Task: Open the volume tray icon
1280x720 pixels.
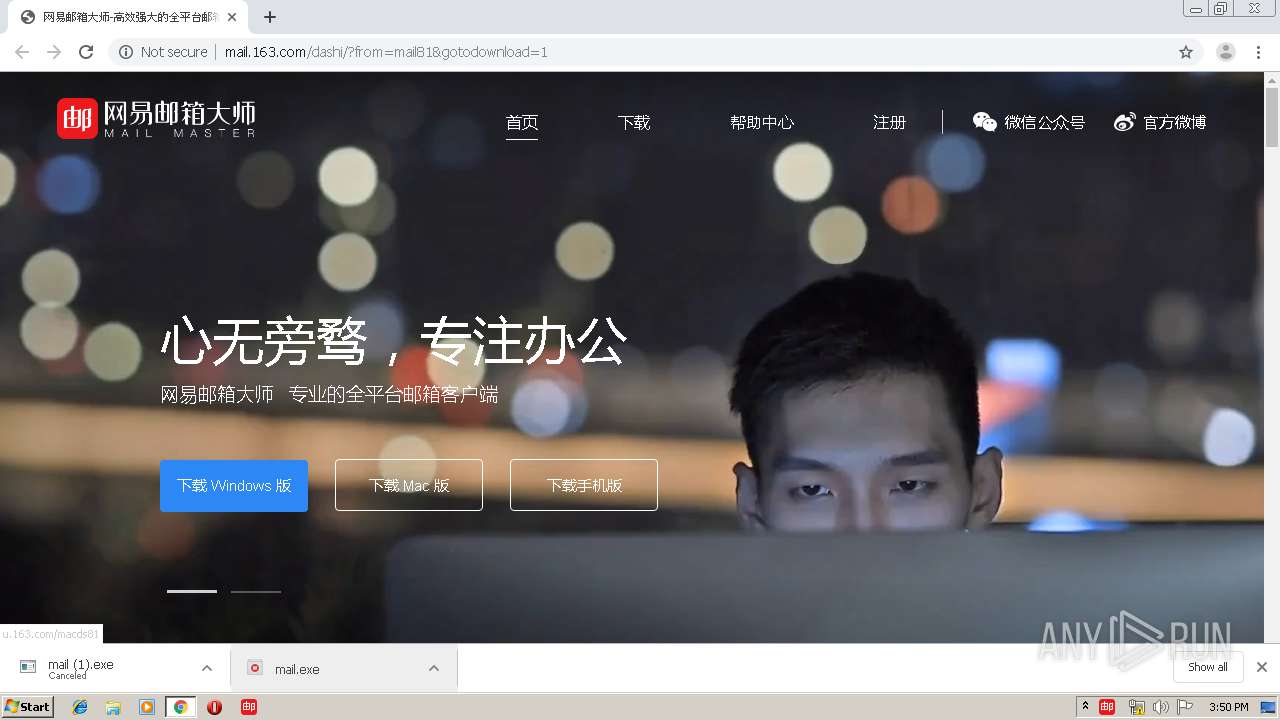Action: click(1160, 707)
